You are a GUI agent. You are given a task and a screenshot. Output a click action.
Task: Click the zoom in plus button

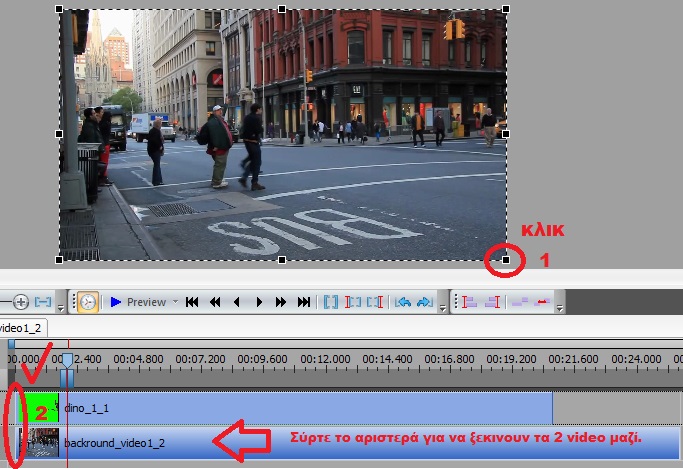click(x=20, y=302)
